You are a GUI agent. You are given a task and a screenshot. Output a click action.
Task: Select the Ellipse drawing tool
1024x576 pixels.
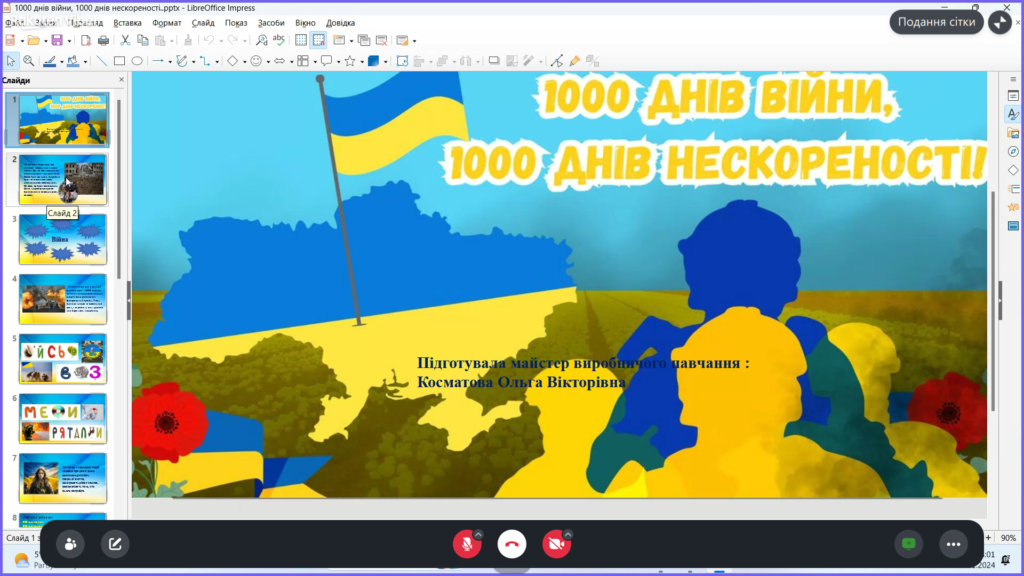tap(137, 61)
